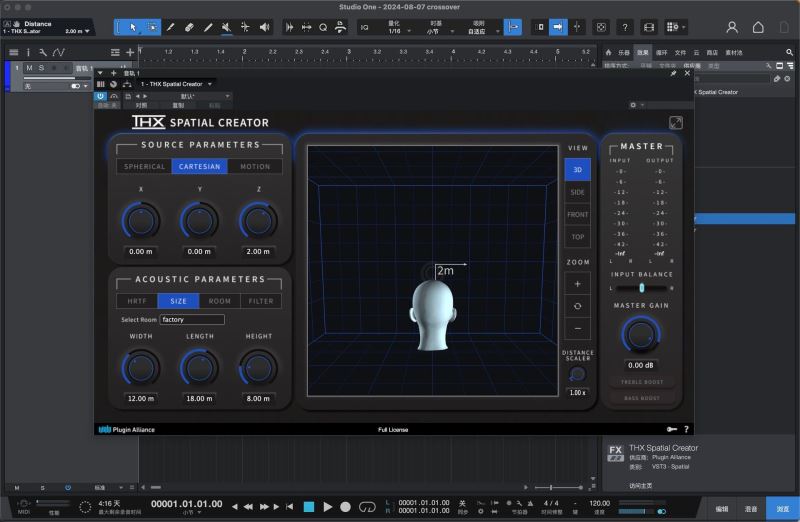Select the Listen (speaker) tool

(x=264, y=27)
